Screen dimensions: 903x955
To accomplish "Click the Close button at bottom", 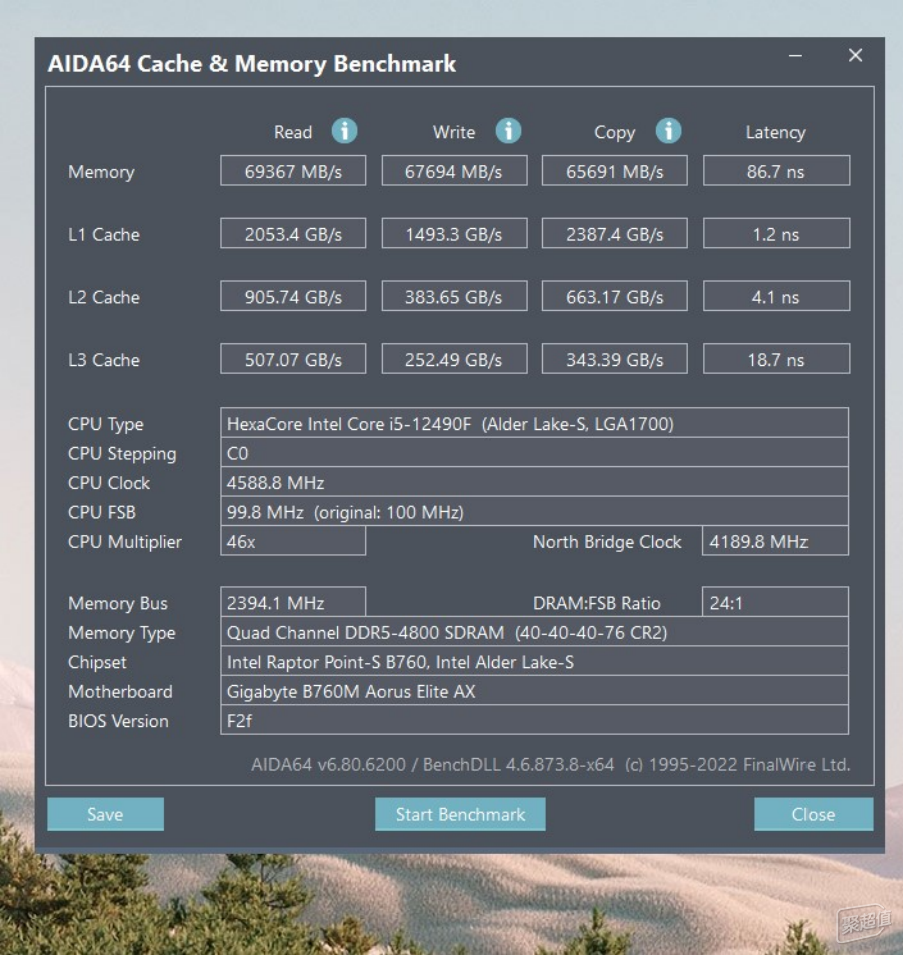I will tap(813, 814).
